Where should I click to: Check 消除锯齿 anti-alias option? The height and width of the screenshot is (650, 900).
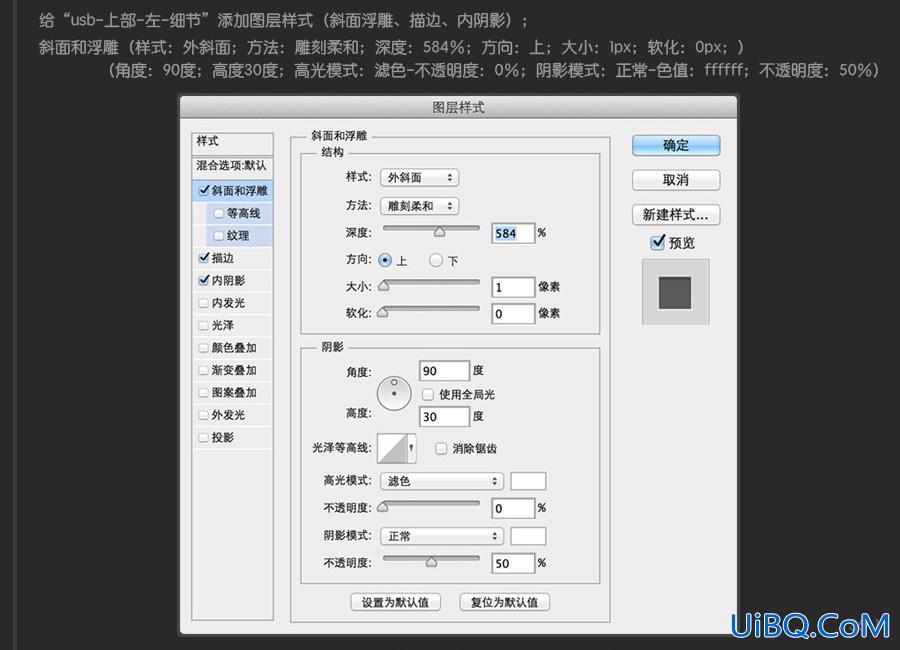441,448
